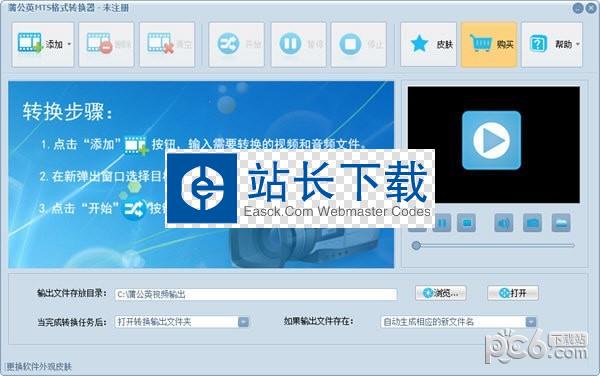600x376 pixels.
Task: Click the speaker volume icon under preview
Action: [504, 223]
